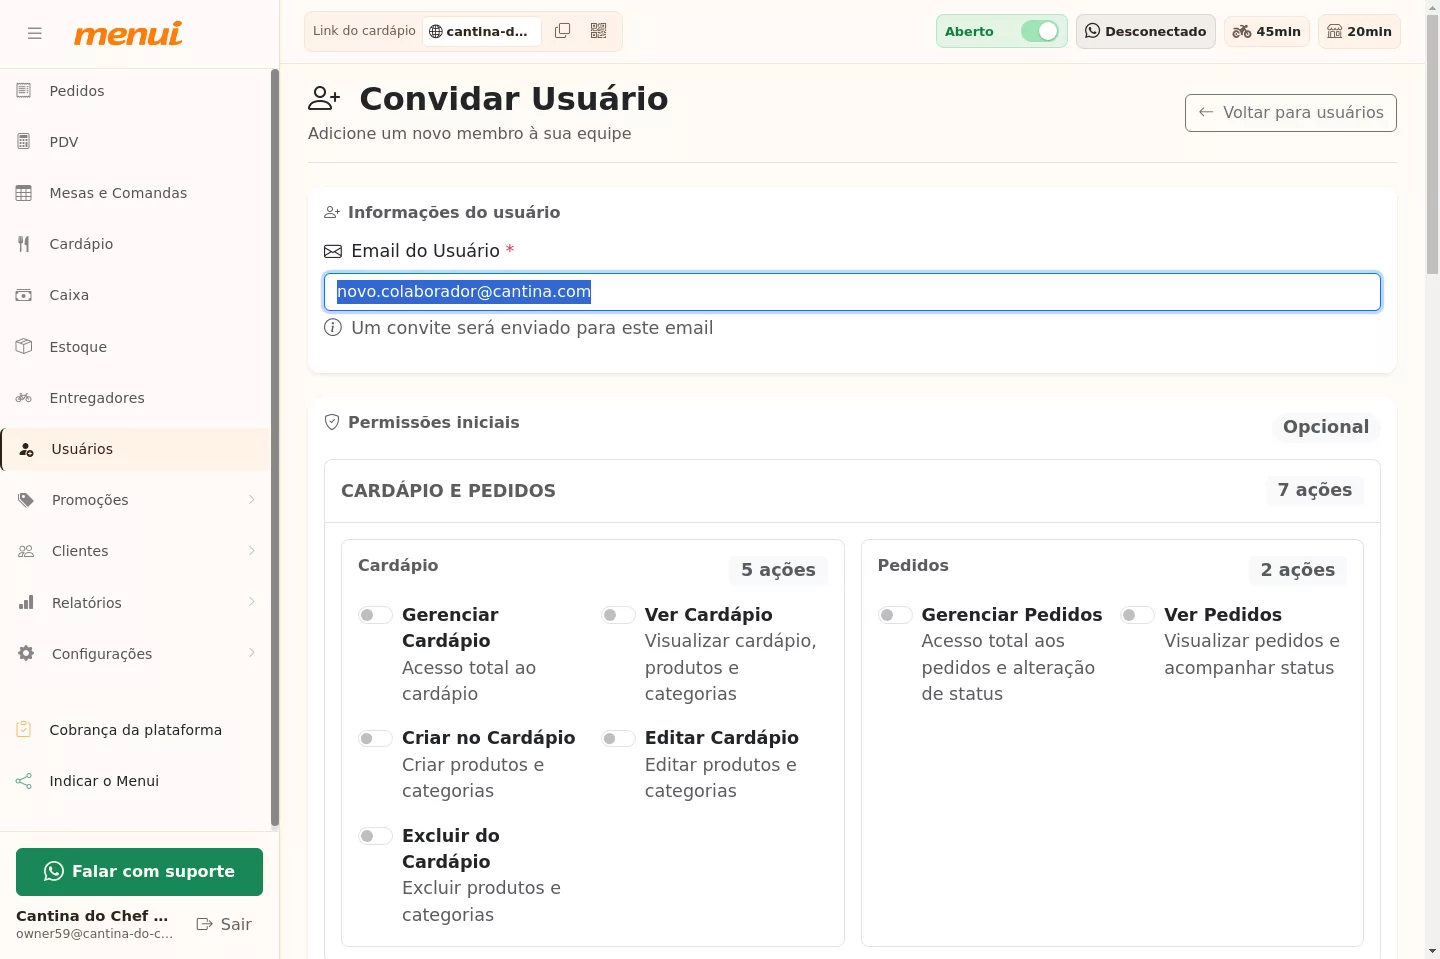Click the PDV calculator icon
Screen dimensions: 1440x959
click(x=24, y=142)
